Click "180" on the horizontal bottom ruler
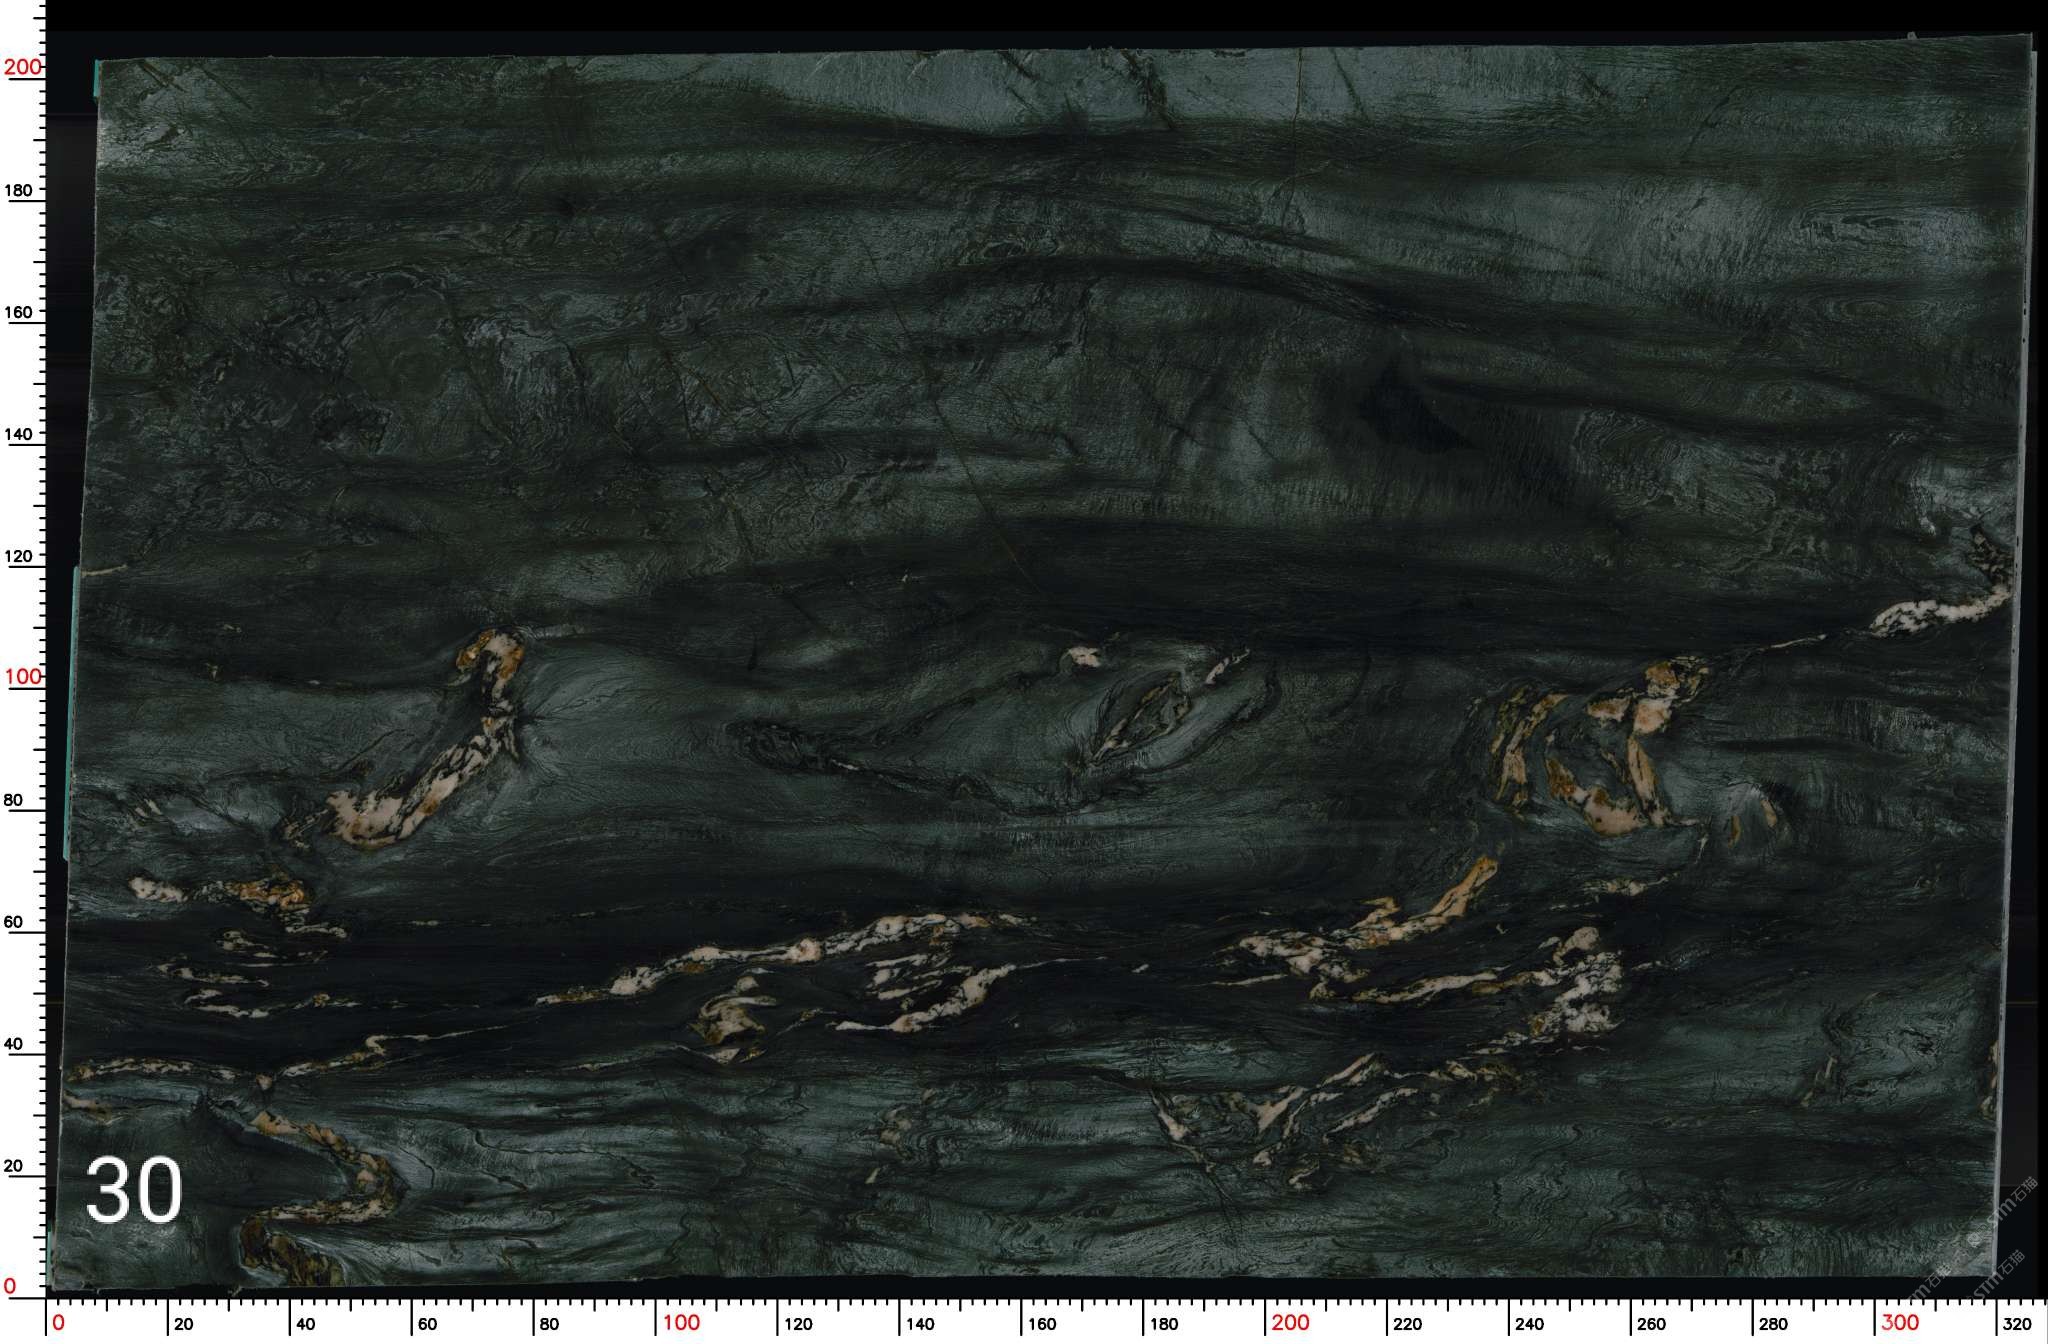The image size is (2048, 1344). coord(1164,1325)
